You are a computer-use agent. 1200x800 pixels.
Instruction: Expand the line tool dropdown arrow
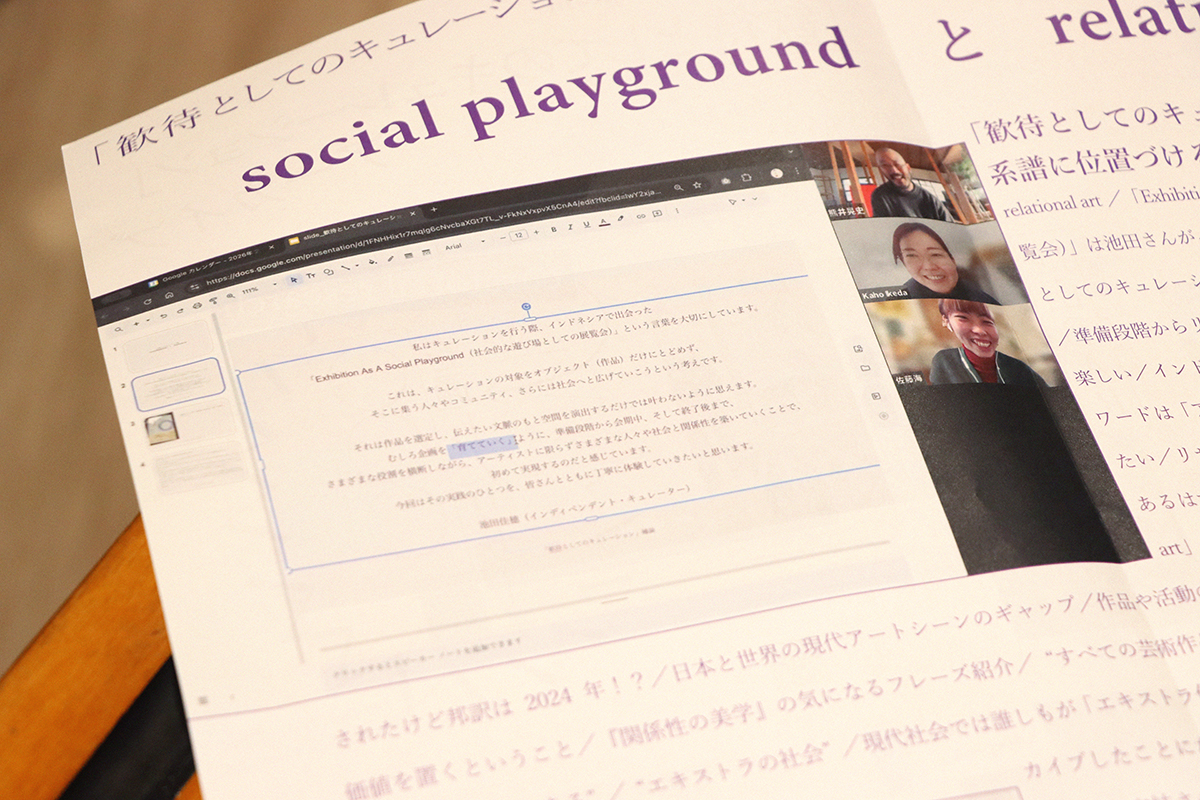357,265
